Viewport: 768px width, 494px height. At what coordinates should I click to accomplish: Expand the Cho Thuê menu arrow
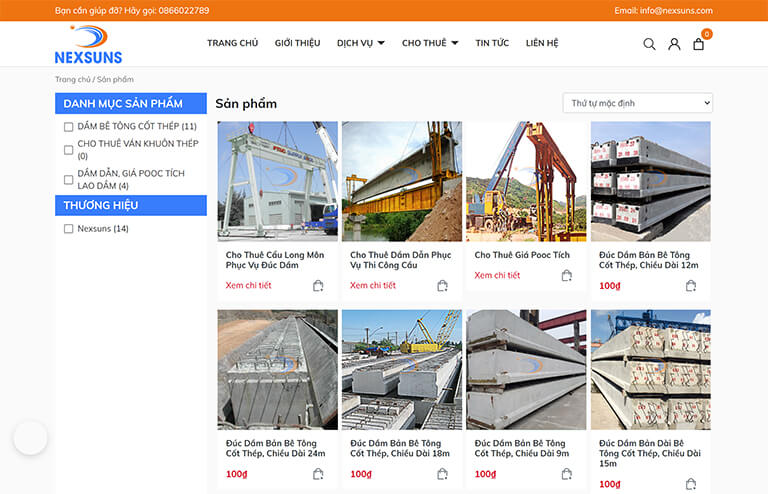(455, 43)
